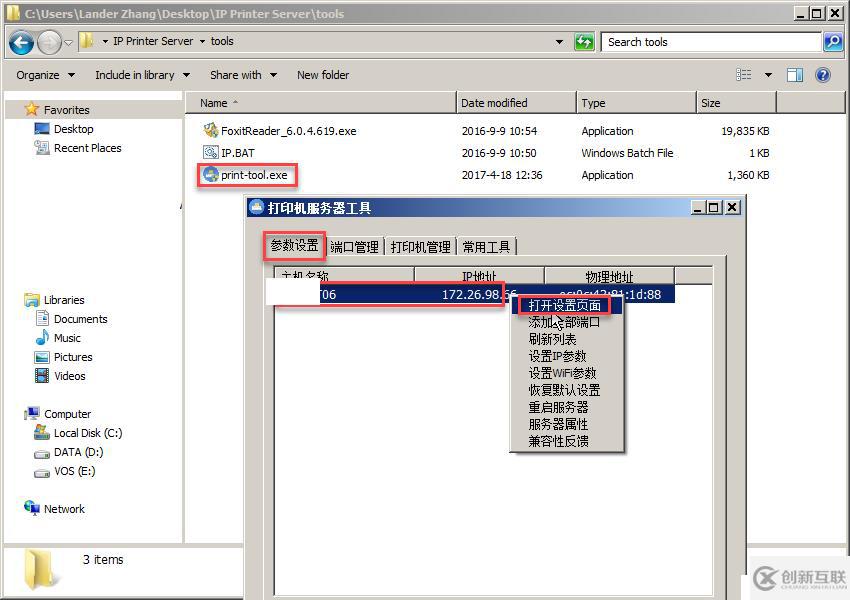This screenshot has width=850, height=600.
Task: Sort files by Type column
Action: pyautogui.click(x=636, y=103)
